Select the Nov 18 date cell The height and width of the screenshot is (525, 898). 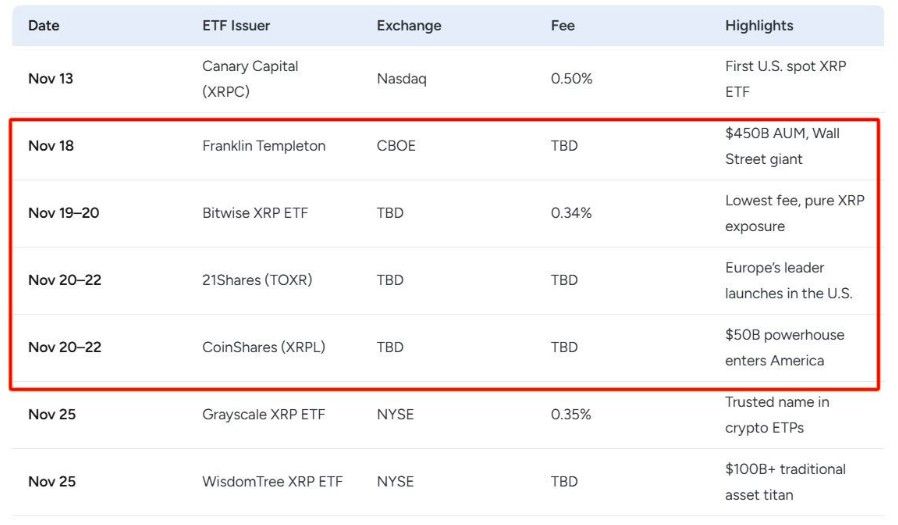[51, 146]
